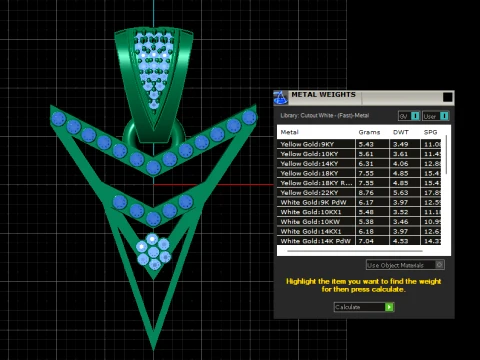Click the green Calculate arrow icon

(389, 307)
